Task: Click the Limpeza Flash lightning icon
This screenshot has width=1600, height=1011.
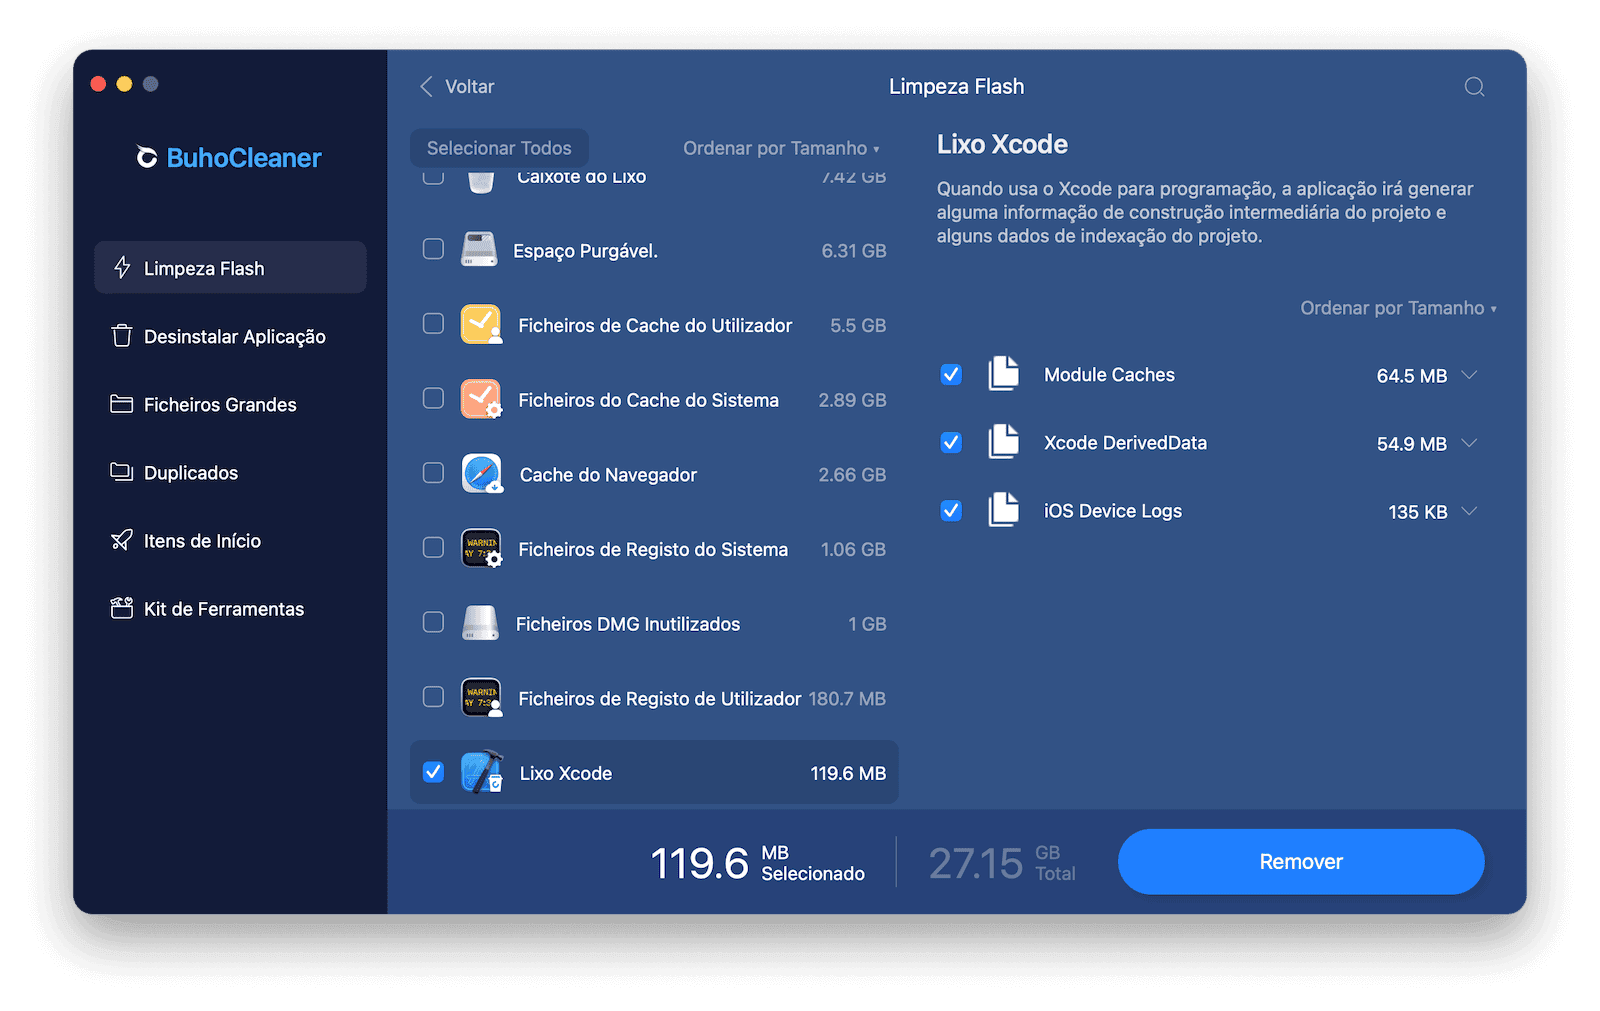Action: pyautogui.click(x=122, y=268)
